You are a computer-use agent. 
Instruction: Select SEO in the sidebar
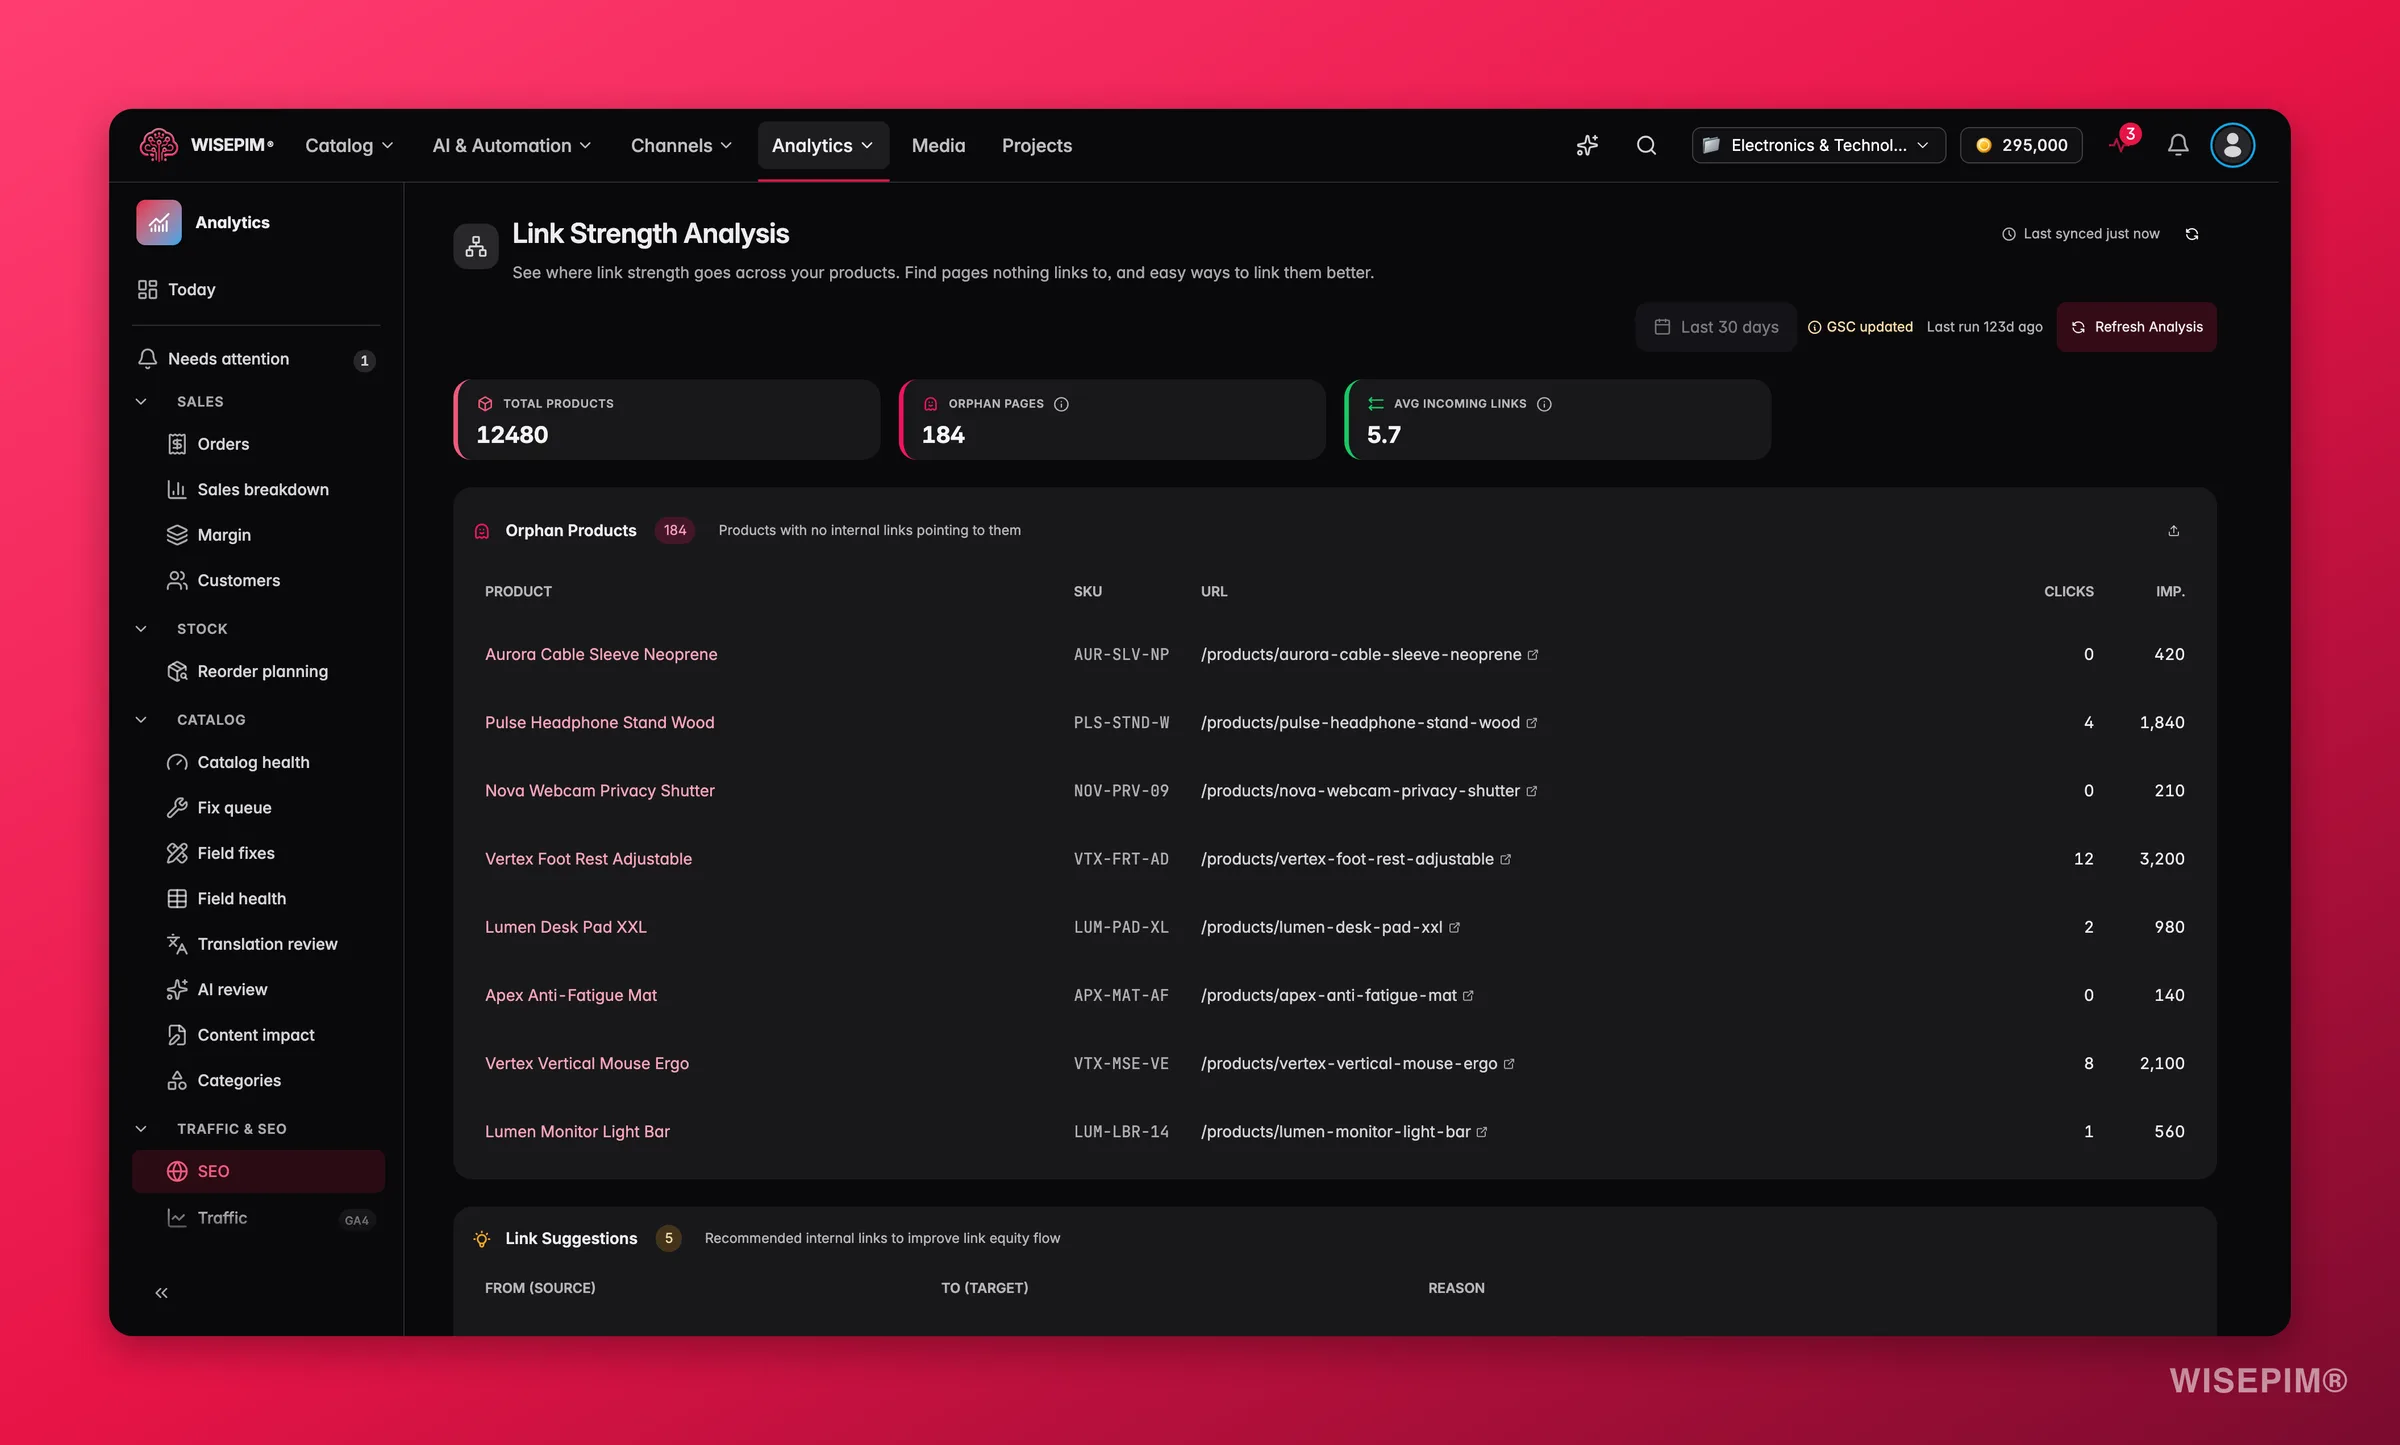(258, 1171)
